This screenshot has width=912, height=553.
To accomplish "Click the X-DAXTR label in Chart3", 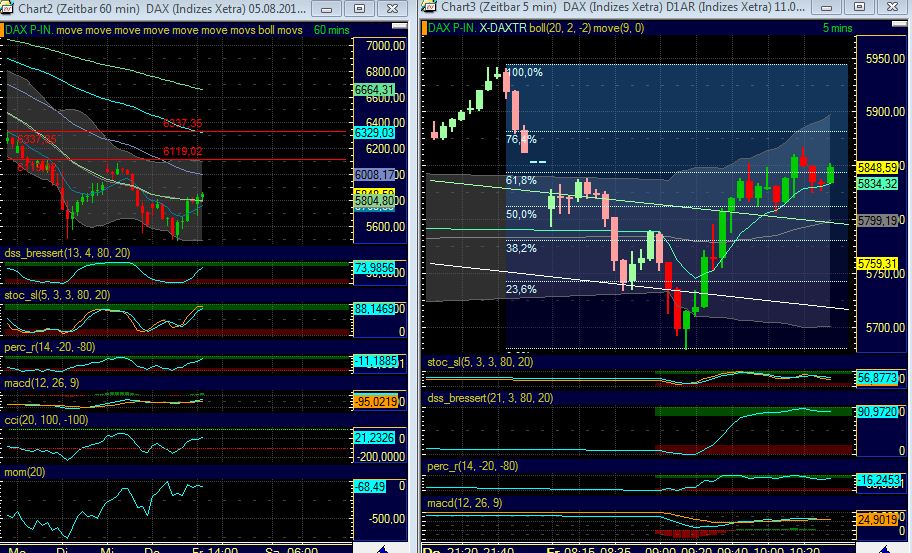I will tap(503, 27).
